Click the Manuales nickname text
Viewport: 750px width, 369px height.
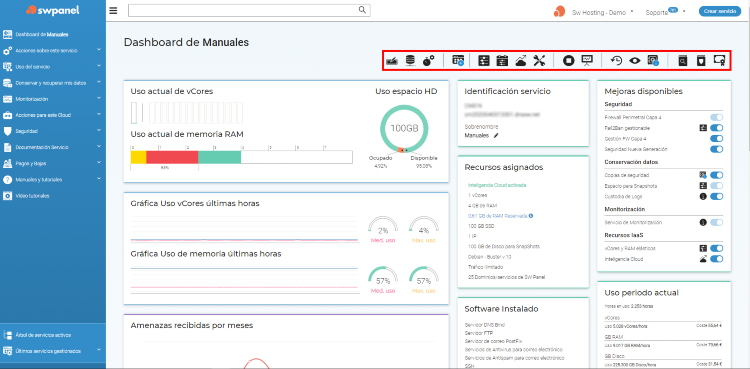coord(477,135)
